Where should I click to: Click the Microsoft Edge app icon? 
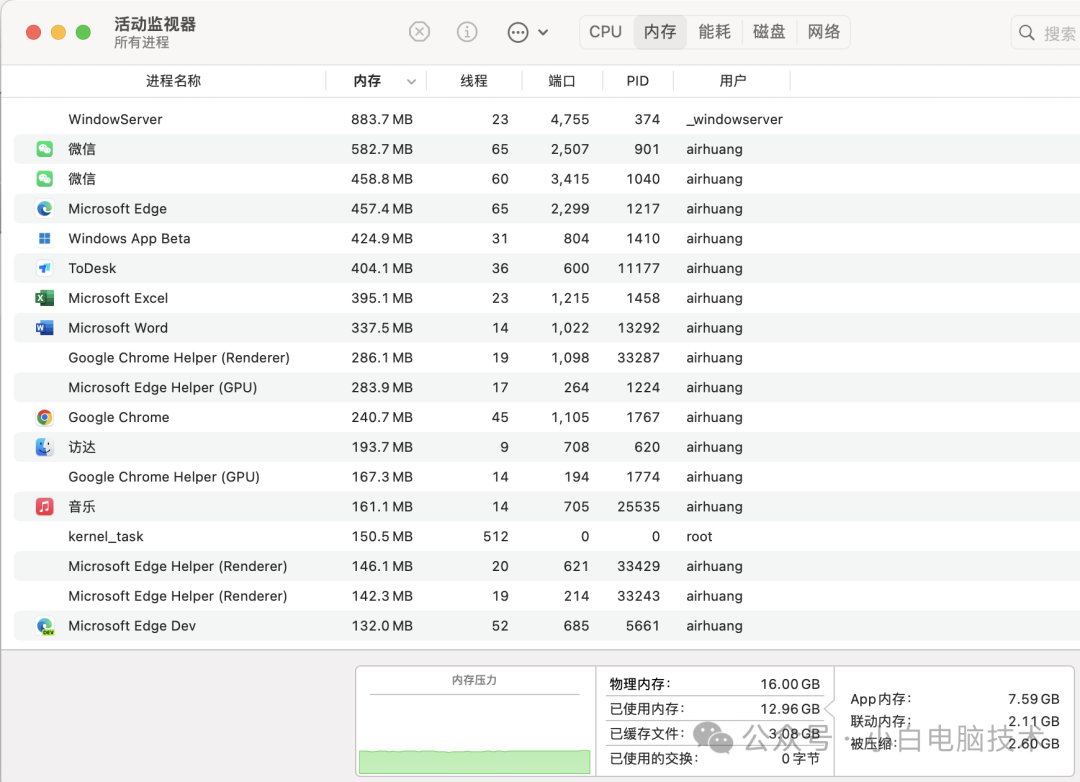click(45, 209)
